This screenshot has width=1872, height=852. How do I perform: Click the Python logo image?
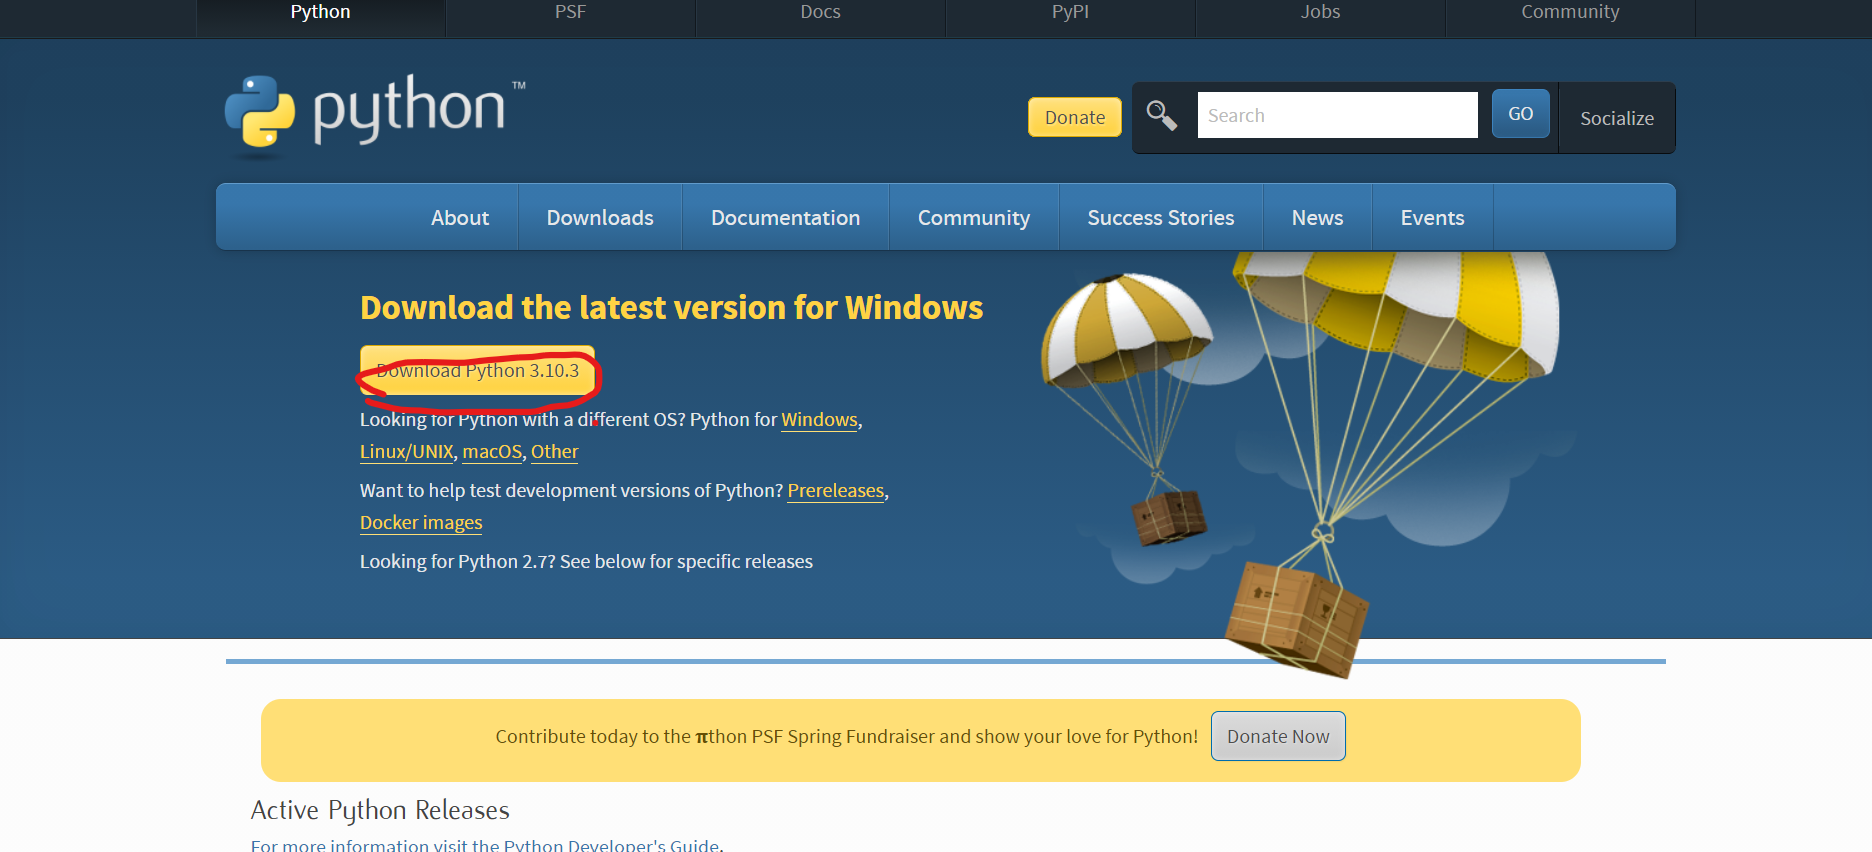click(x=375, y=115)
